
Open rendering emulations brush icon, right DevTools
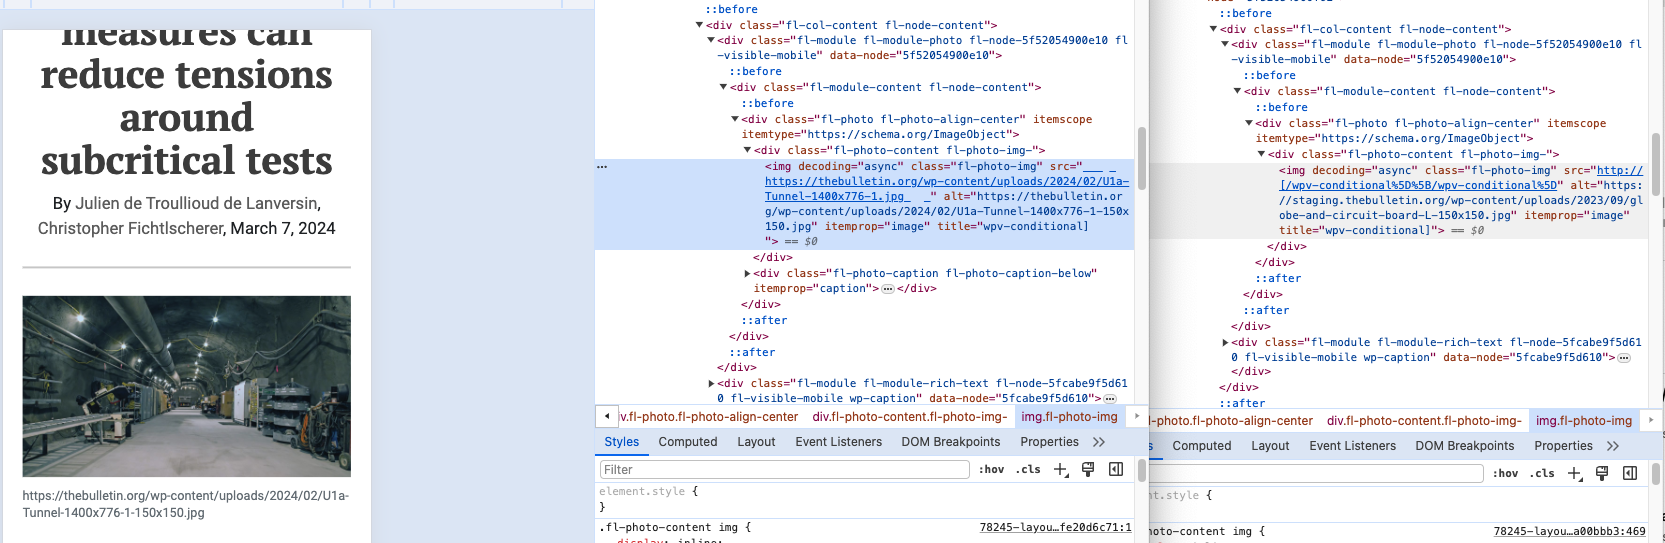[x=1602, y=473]
